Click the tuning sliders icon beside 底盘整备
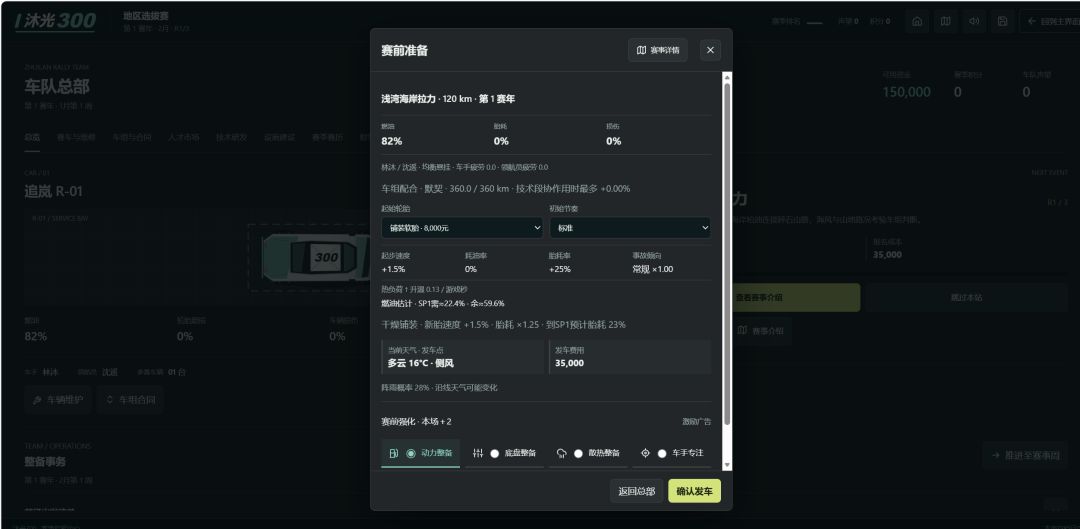This screenshot has height=529, width=1080. point(478,453)
